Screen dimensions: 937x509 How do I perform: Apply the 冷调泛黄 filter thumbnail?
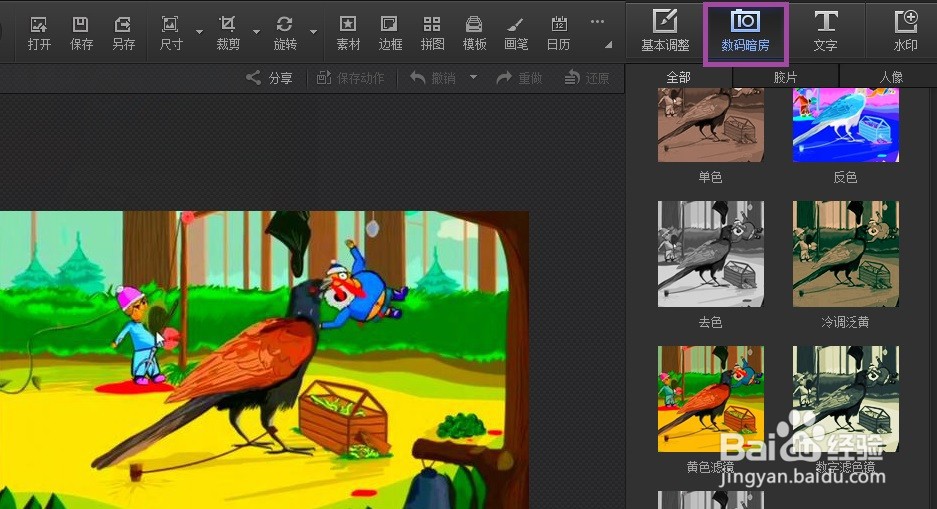coord(846,254)
